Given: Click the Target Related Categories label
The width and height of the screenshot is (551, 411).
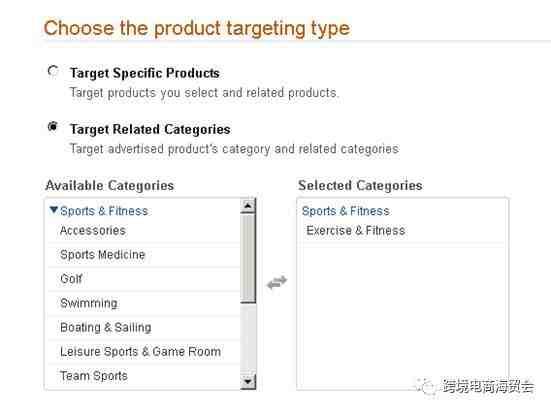Looking at the screenshot, I should (150, 129).
